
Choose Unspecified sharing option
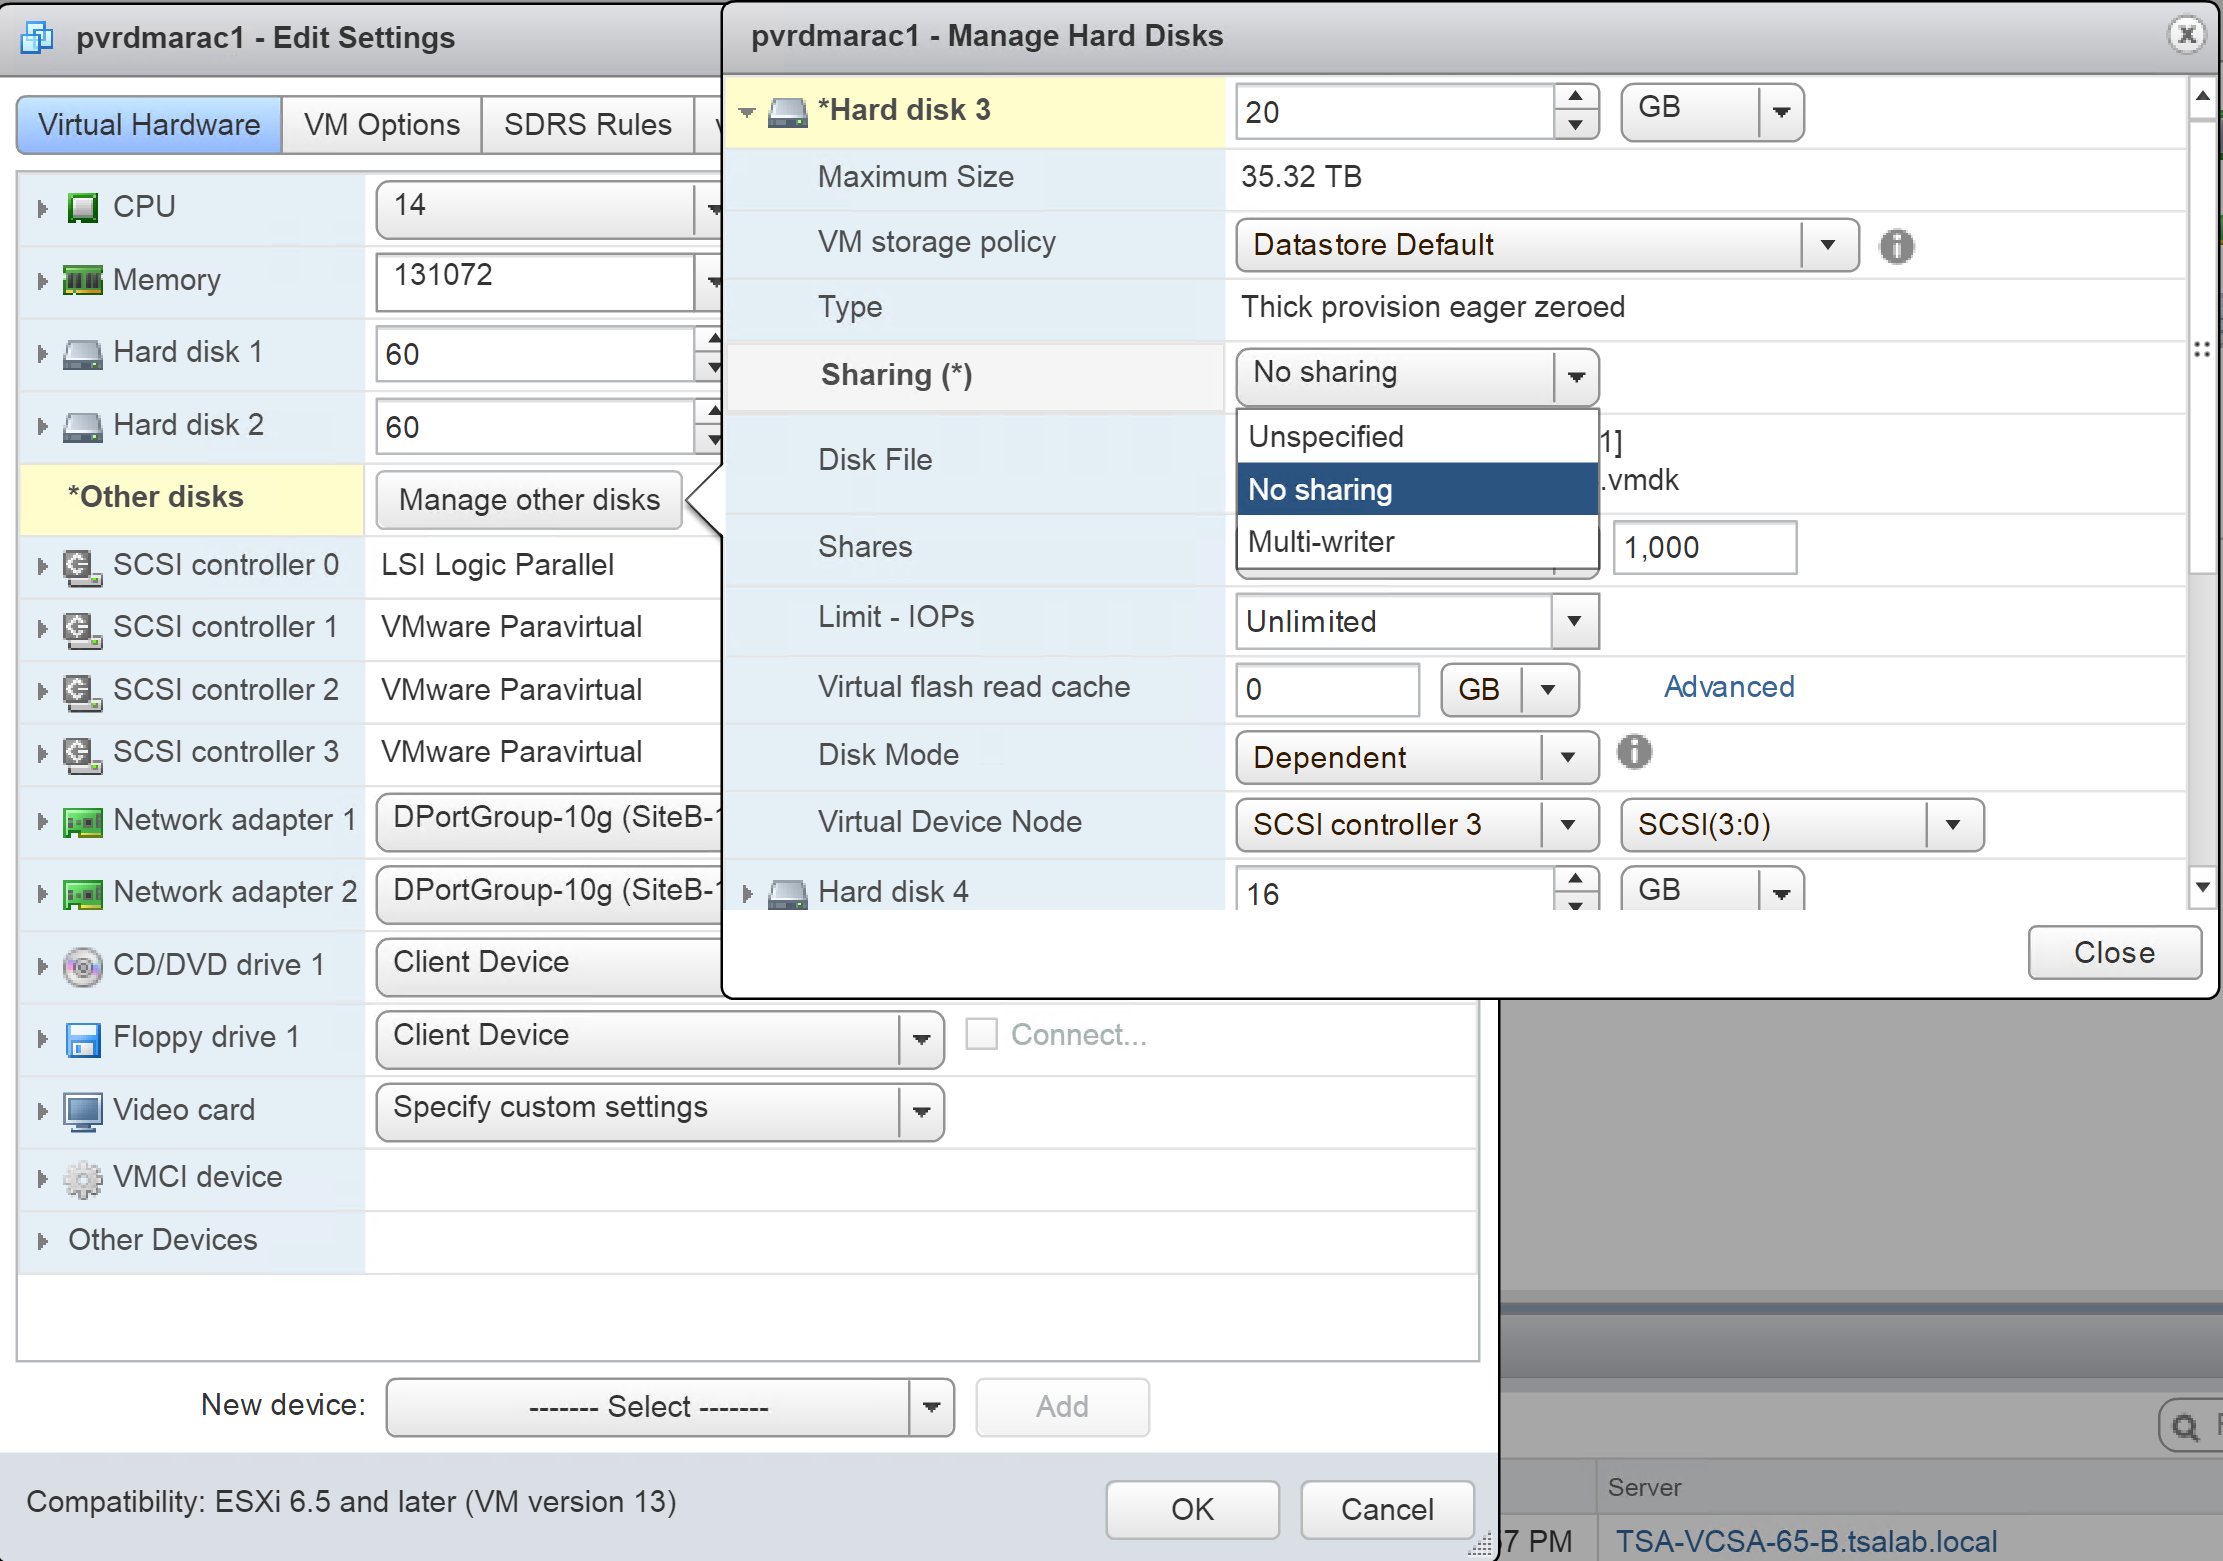click(1326, 437)
